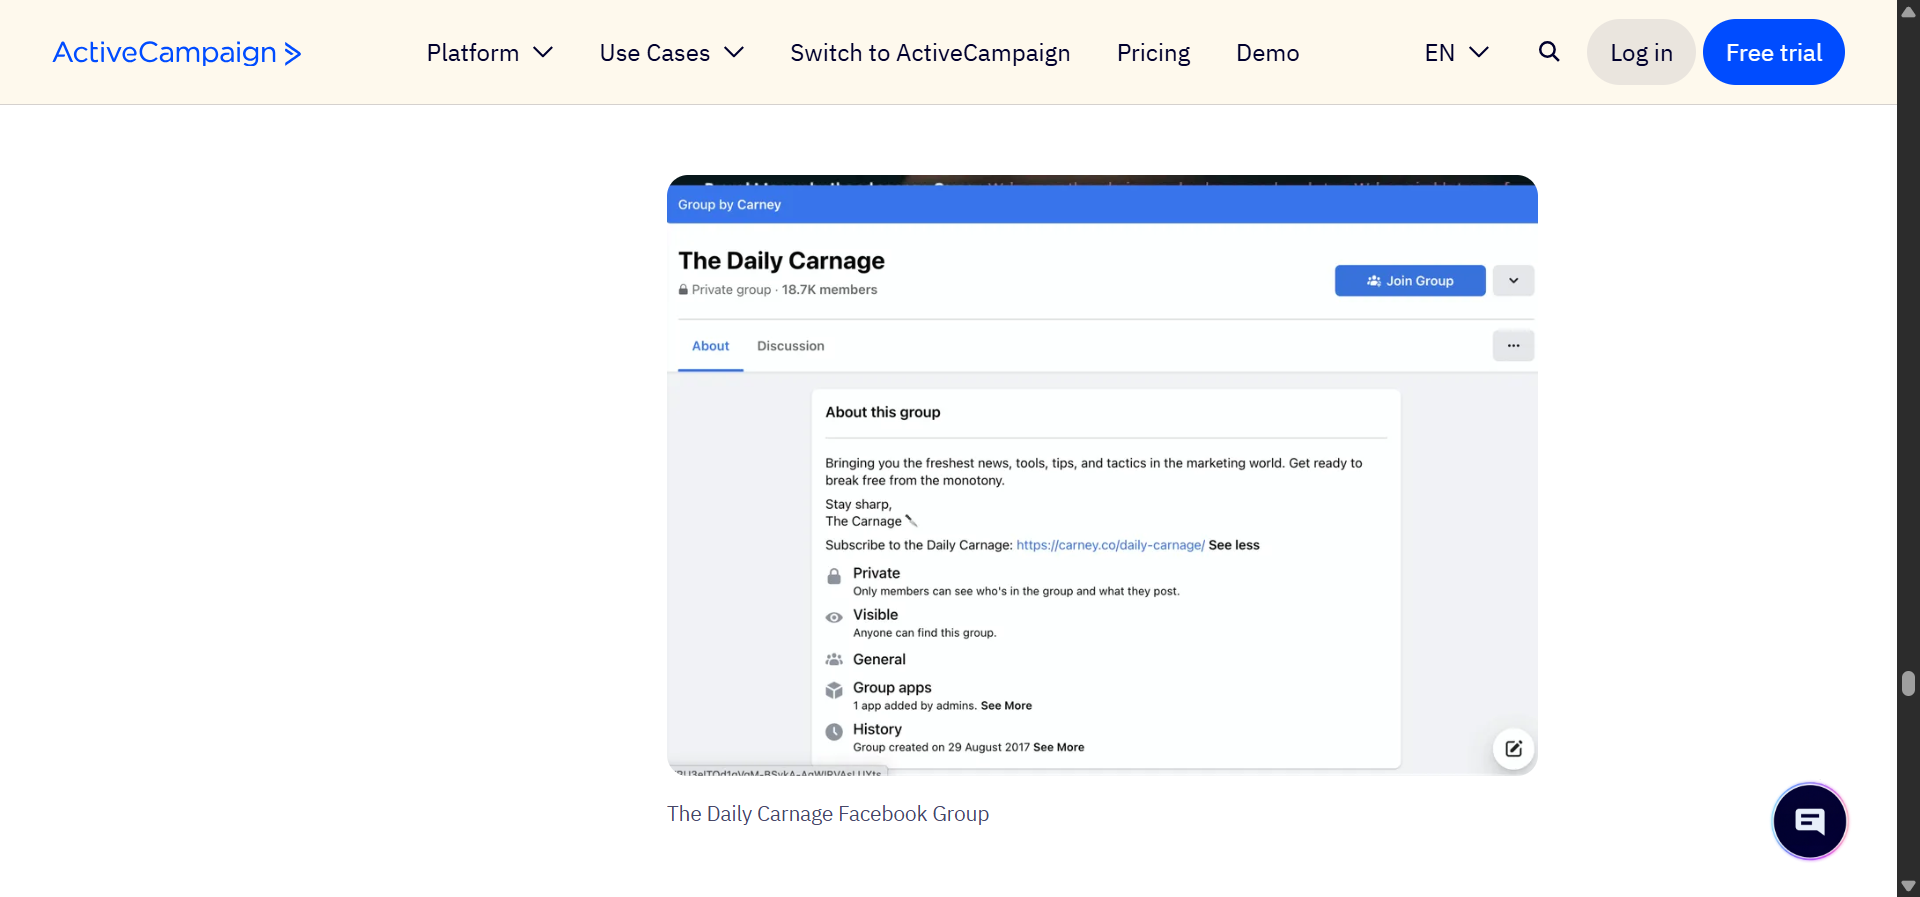The height and width of the screenshot is (897, 1920).
Task: Click the Group by Carney banner
Action: pos(1102,204)
